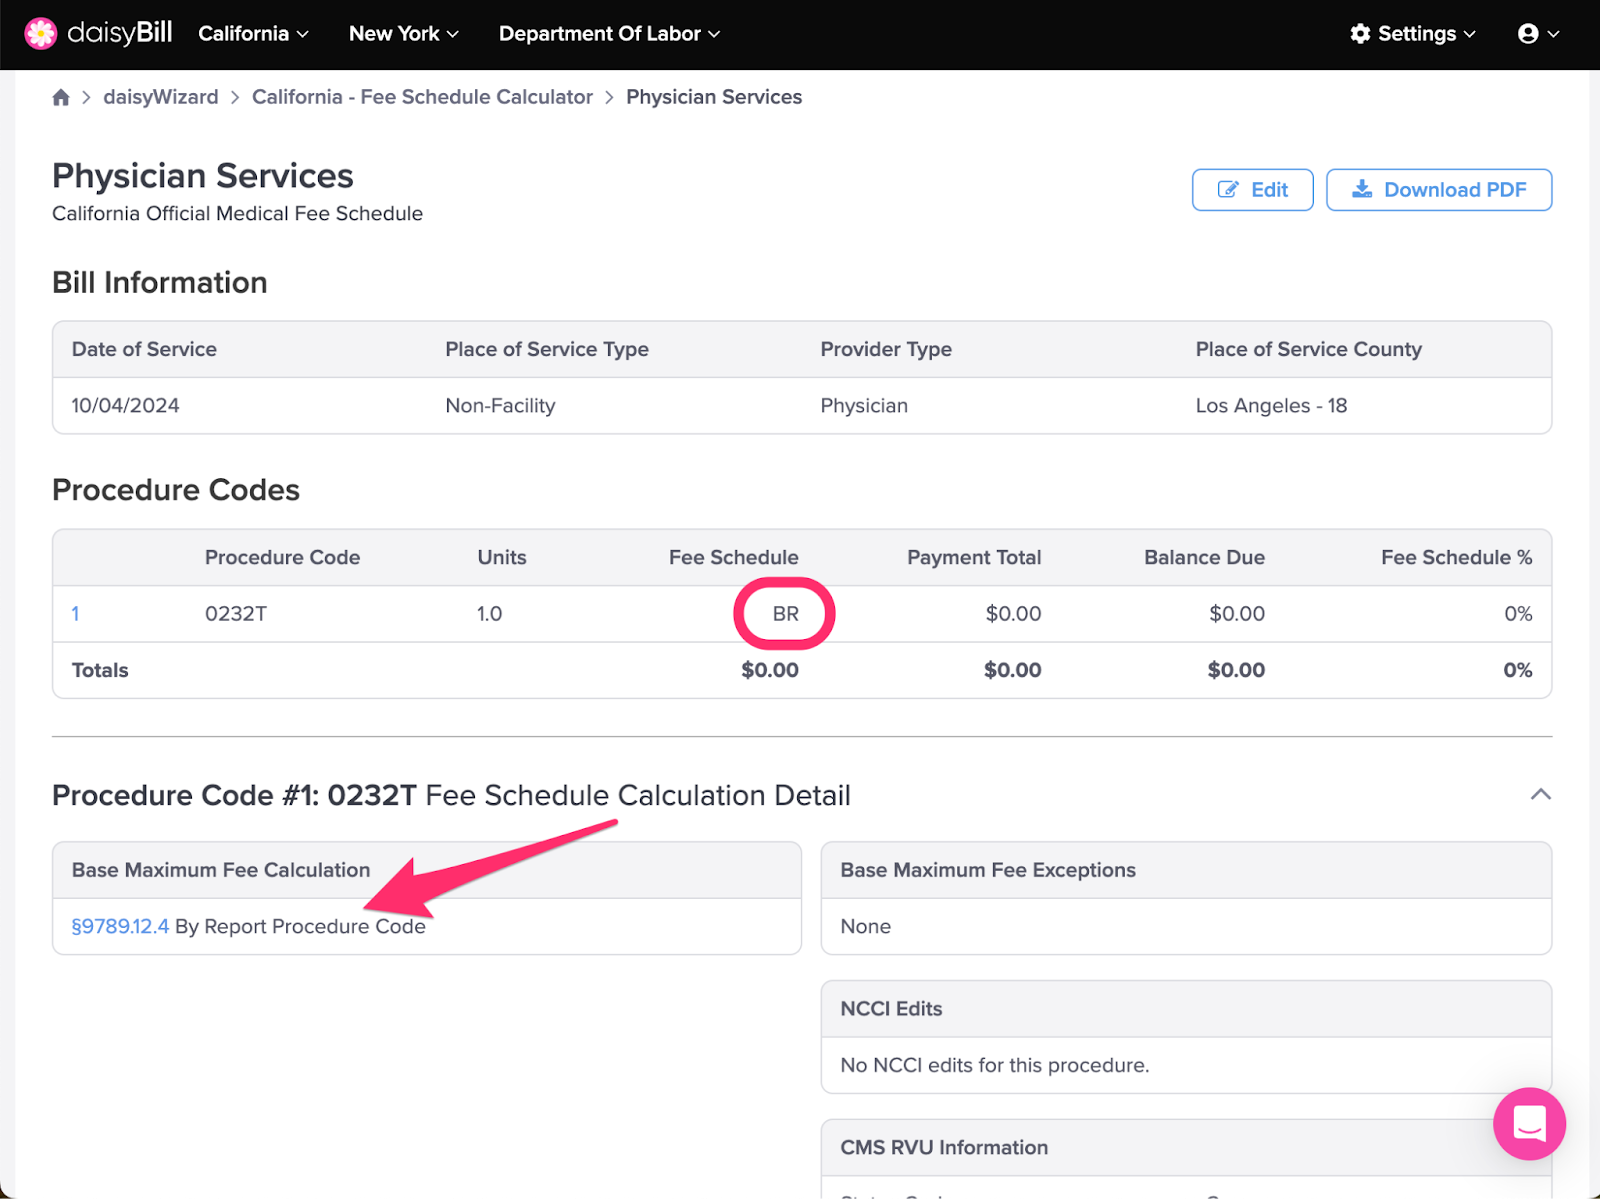1600x1199 pixels.
Task: Expand the account menu chevron
Action: coord(1551,33)
